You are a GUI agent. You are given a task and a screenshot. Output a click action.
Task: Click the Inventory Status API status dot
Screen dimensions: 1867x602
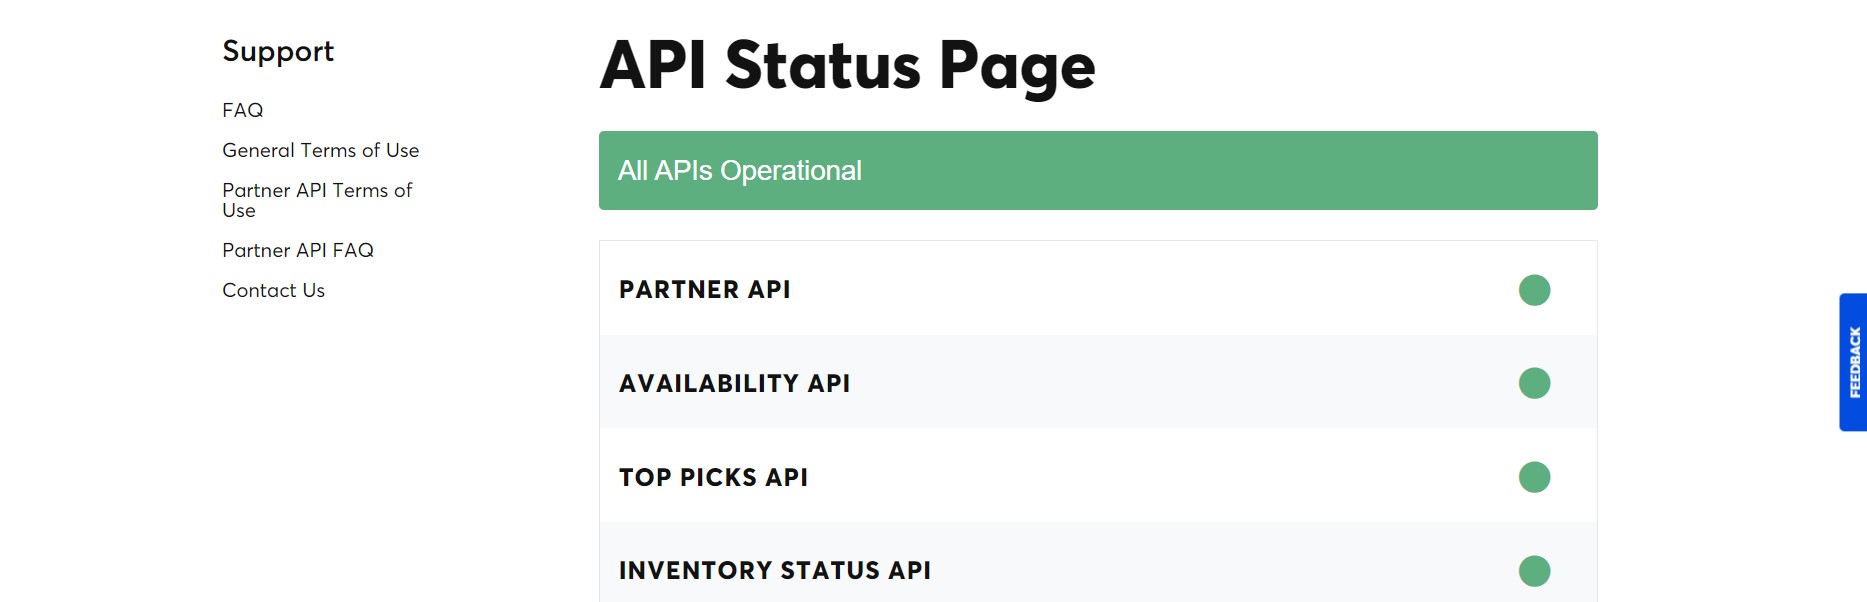click(x=1534, y=571)
